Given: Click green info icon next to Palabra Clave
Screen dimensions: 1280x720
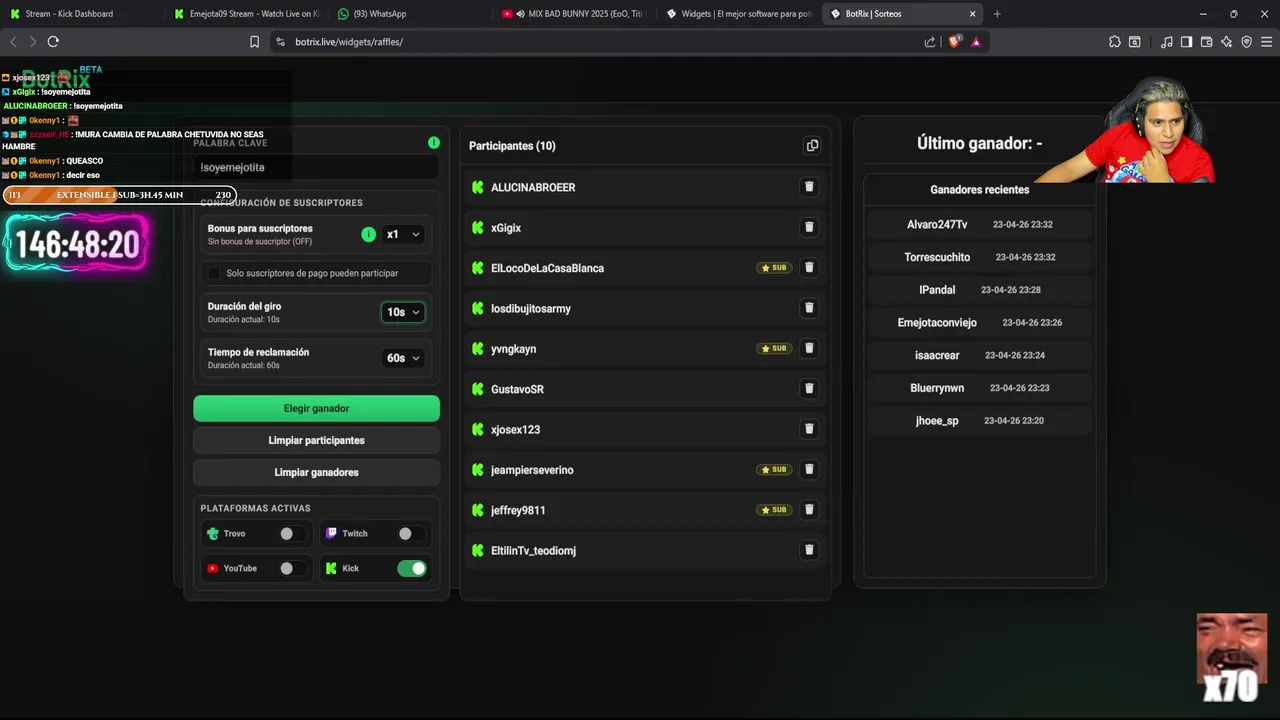Looking at the screenshot, I should tap(433, 143).
